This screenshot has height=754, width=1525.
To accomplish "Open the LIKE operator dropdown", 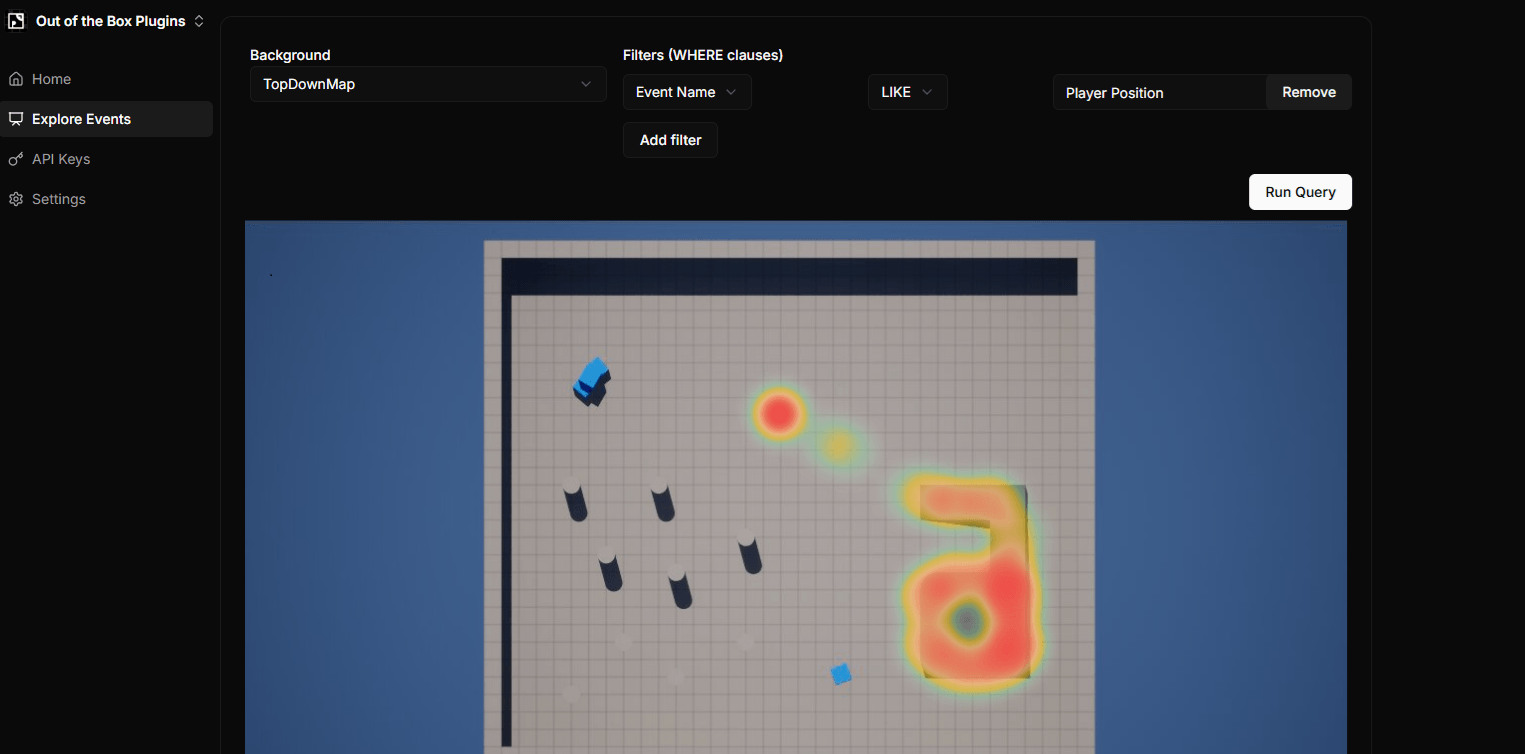I will (907, 92).
